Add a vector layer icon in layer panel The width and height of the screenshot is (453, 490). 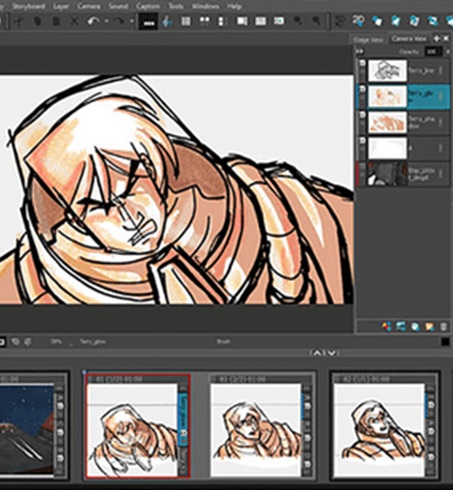[x=387, y=326]
